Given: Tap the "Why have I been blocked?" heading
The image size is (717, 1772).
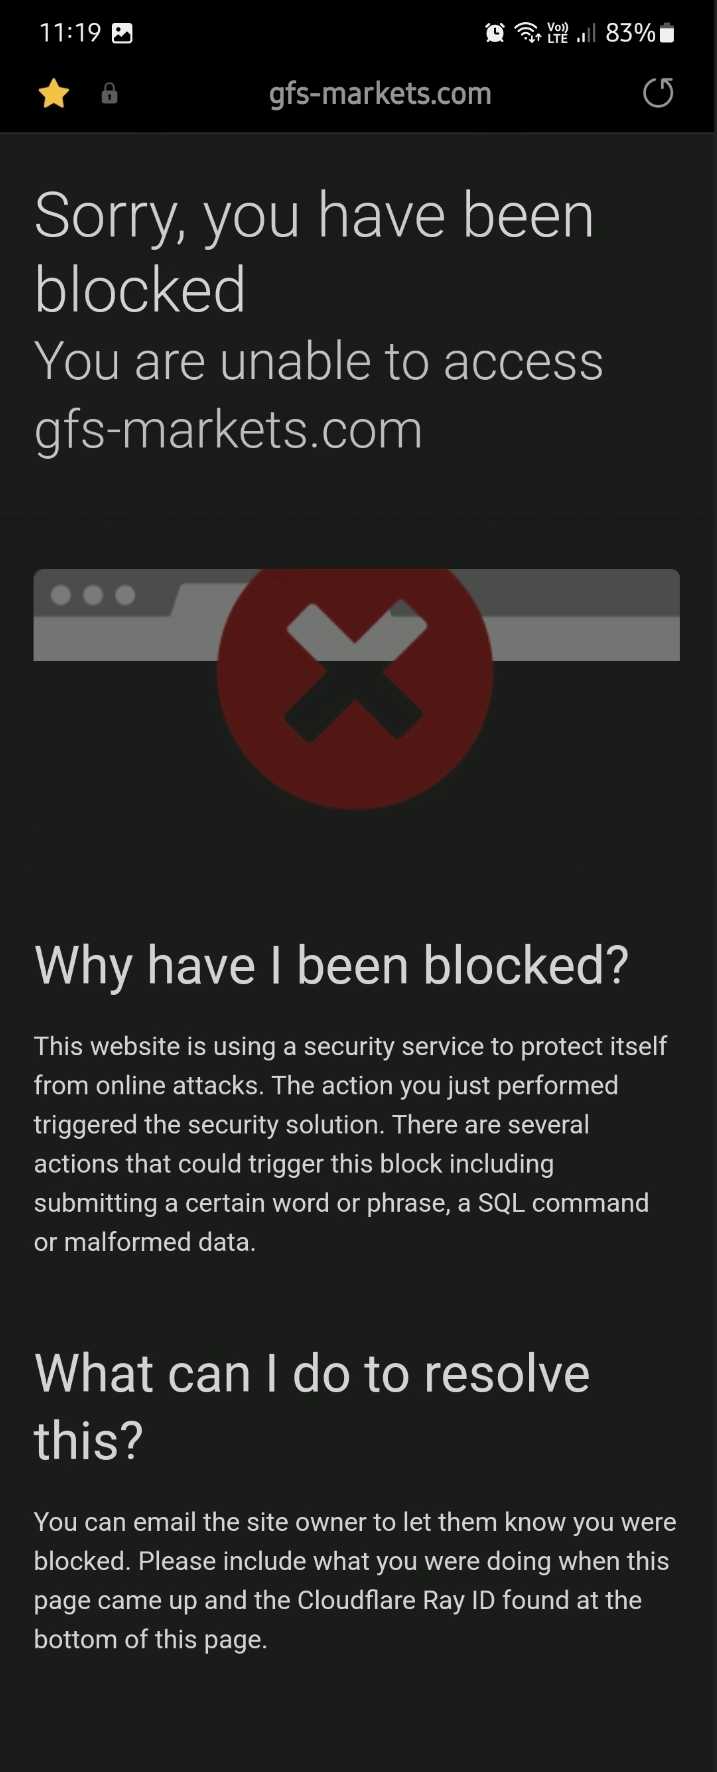Looking at the screenshot, I should [331, 966].
